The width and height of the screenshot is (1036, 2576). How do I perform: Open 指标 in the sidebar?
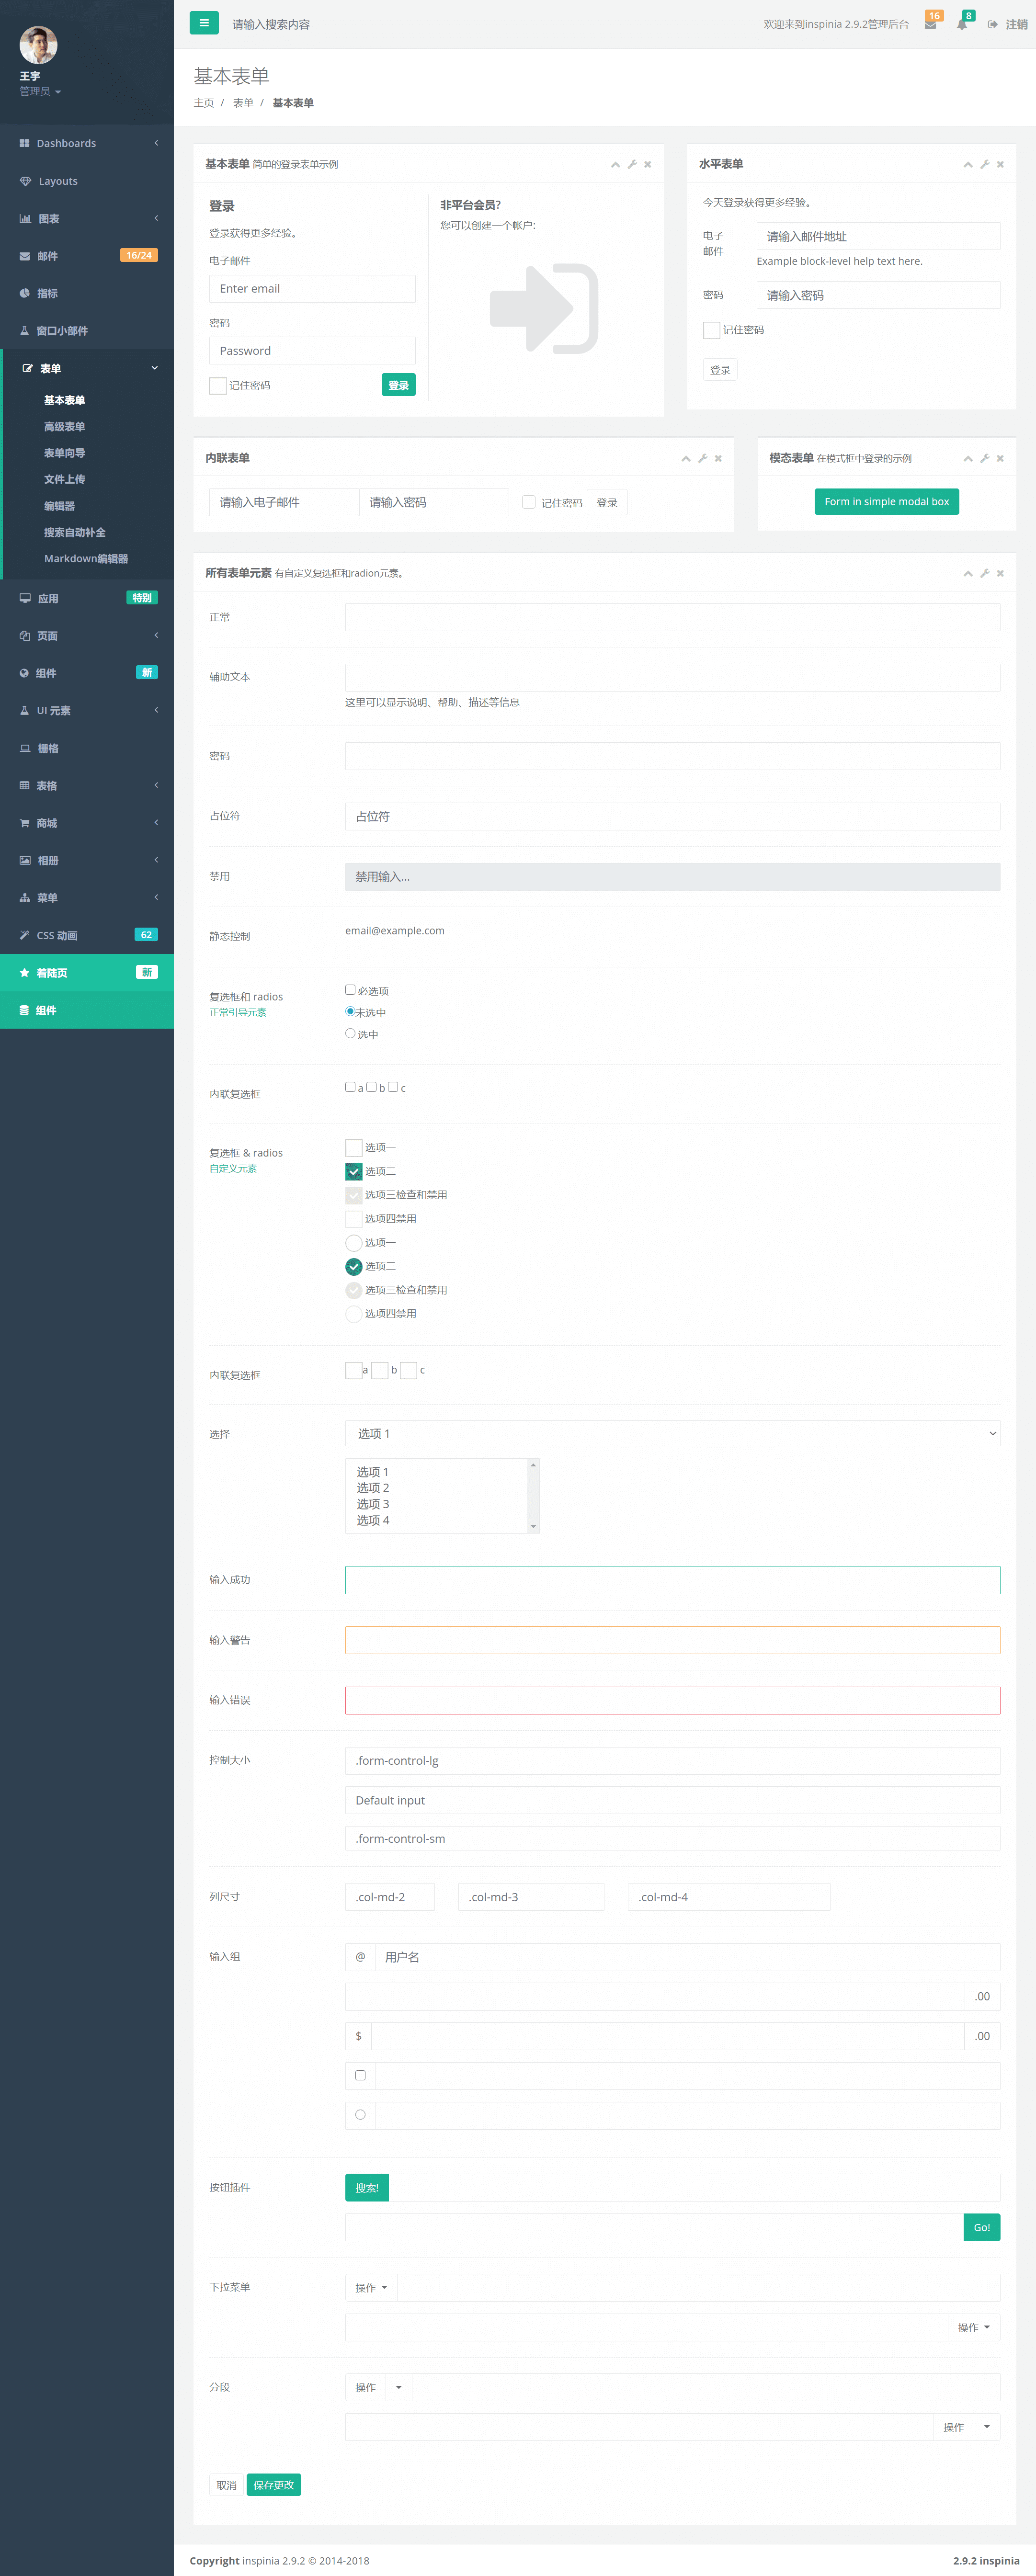point(87,293)
